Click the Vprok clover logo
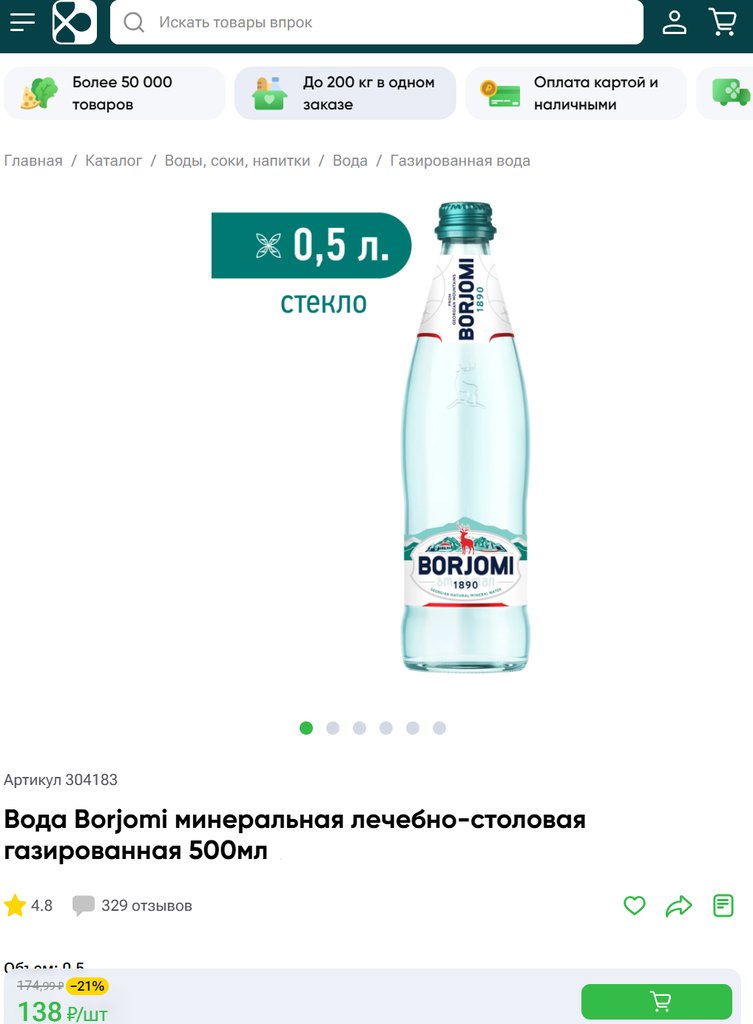The image size is (753, 1024). pyautogui.click(x=74, y=22)
